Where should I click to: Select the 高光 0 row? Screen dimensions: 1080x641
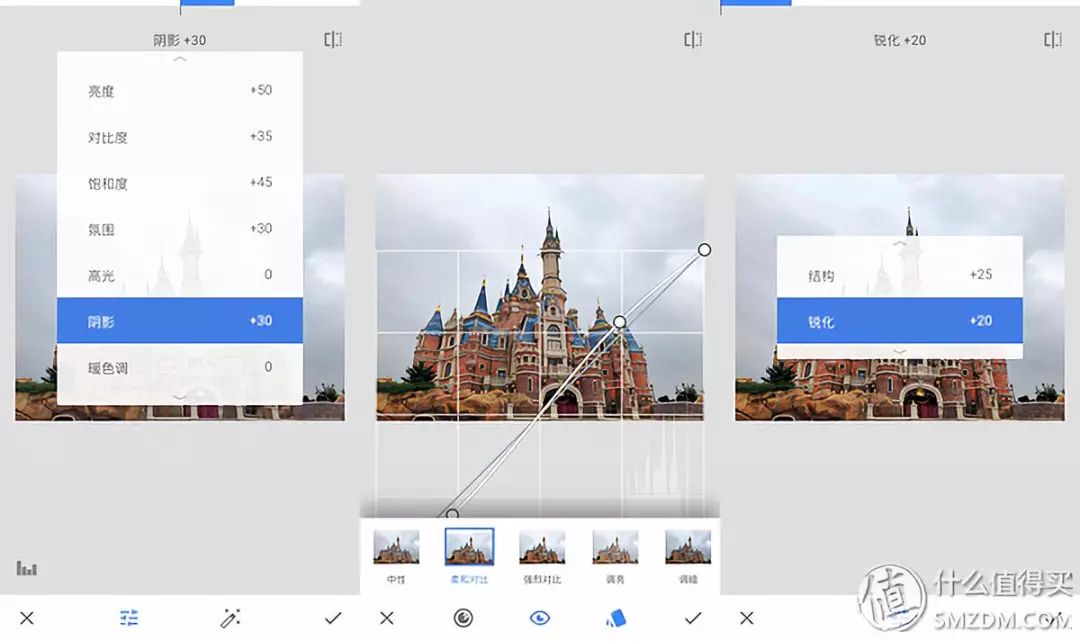(x=180, y=275)
